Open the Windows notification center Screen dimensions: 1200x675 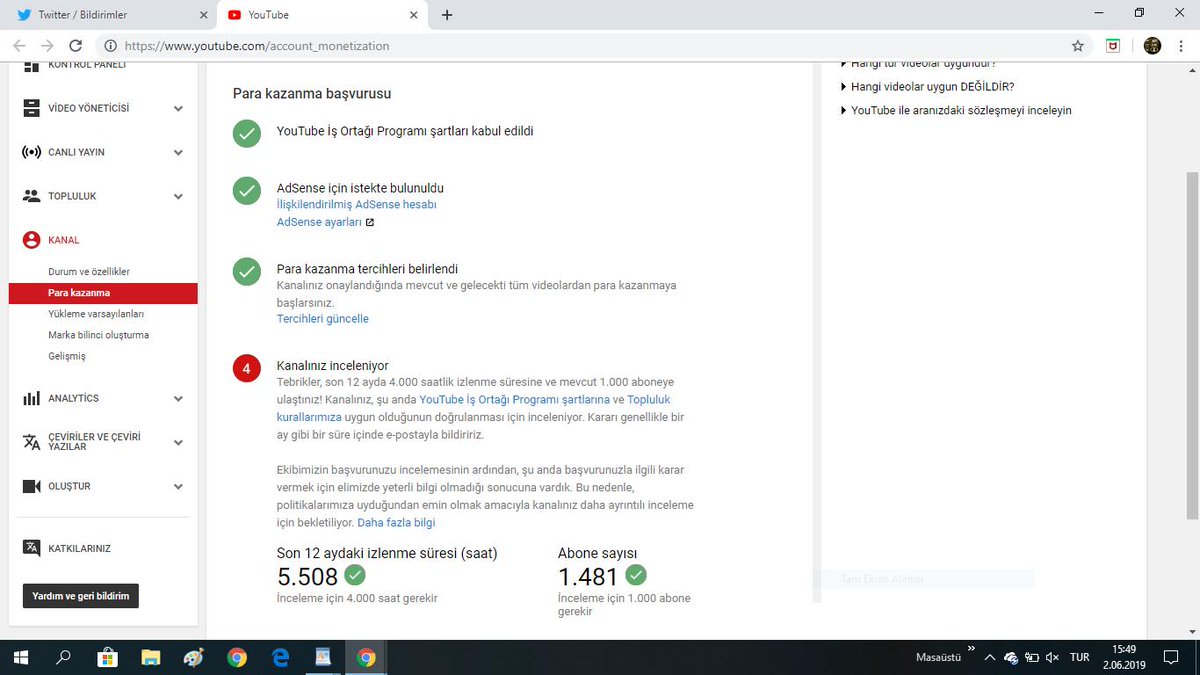[x=1172, y=657]
